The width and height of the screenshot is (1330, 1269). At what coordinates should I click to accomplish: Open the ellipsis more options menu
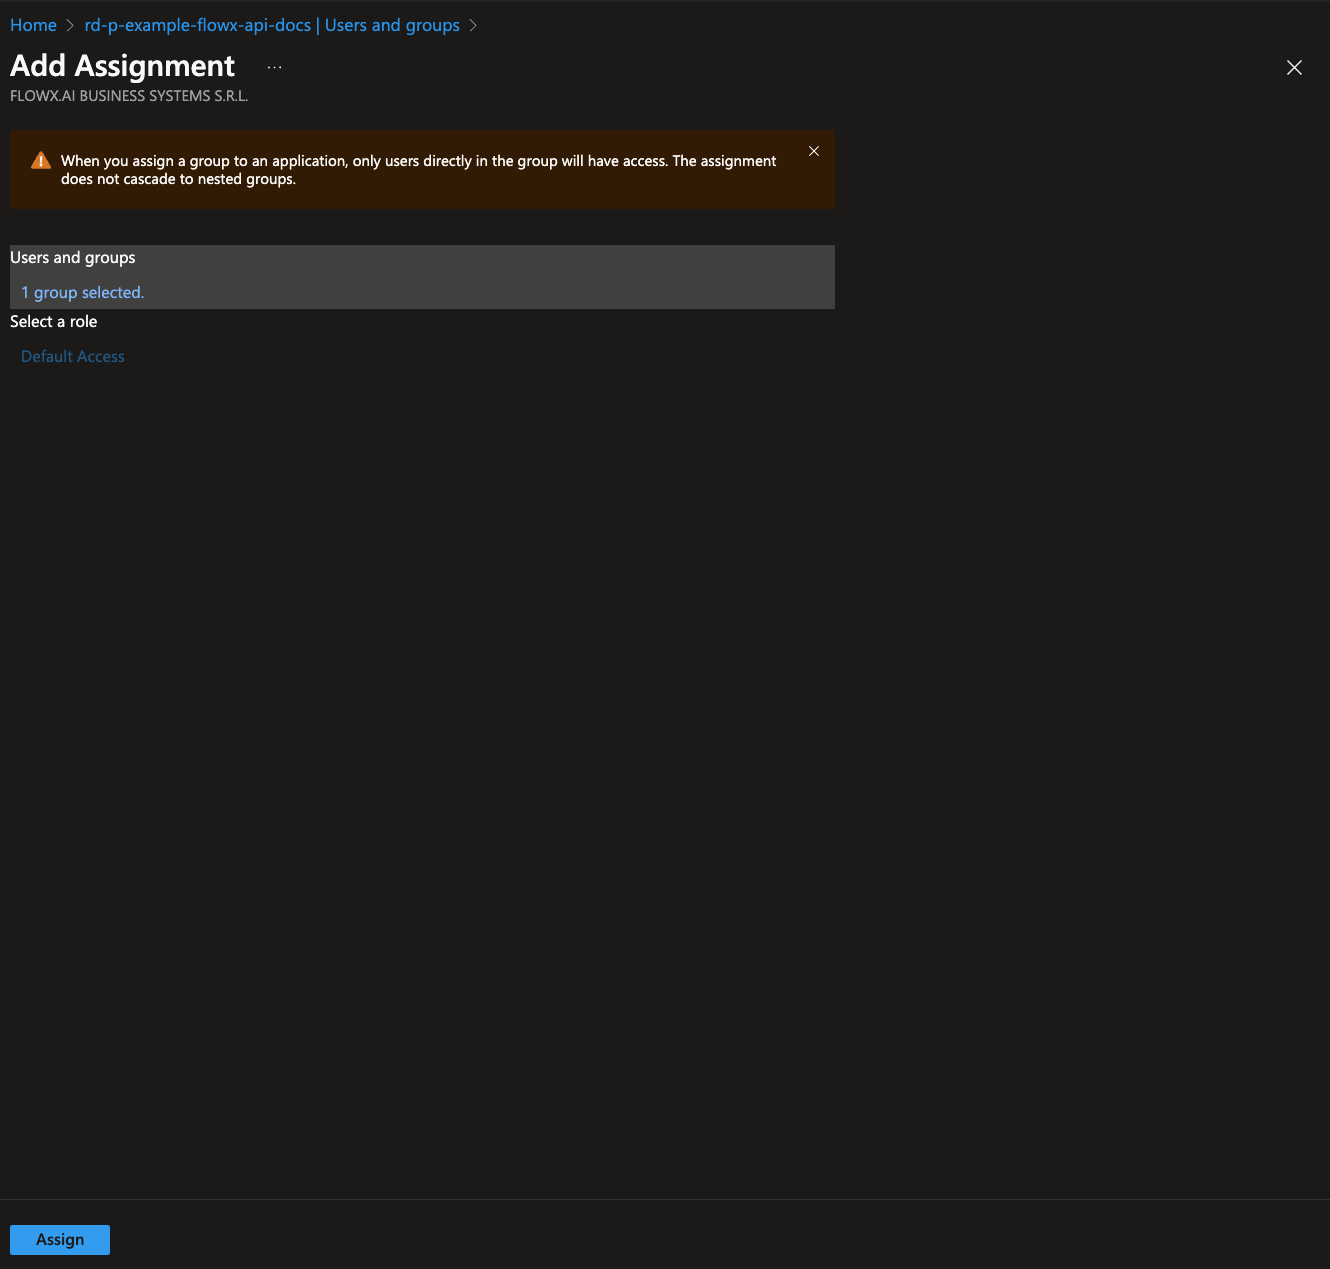tap(275, 67)
